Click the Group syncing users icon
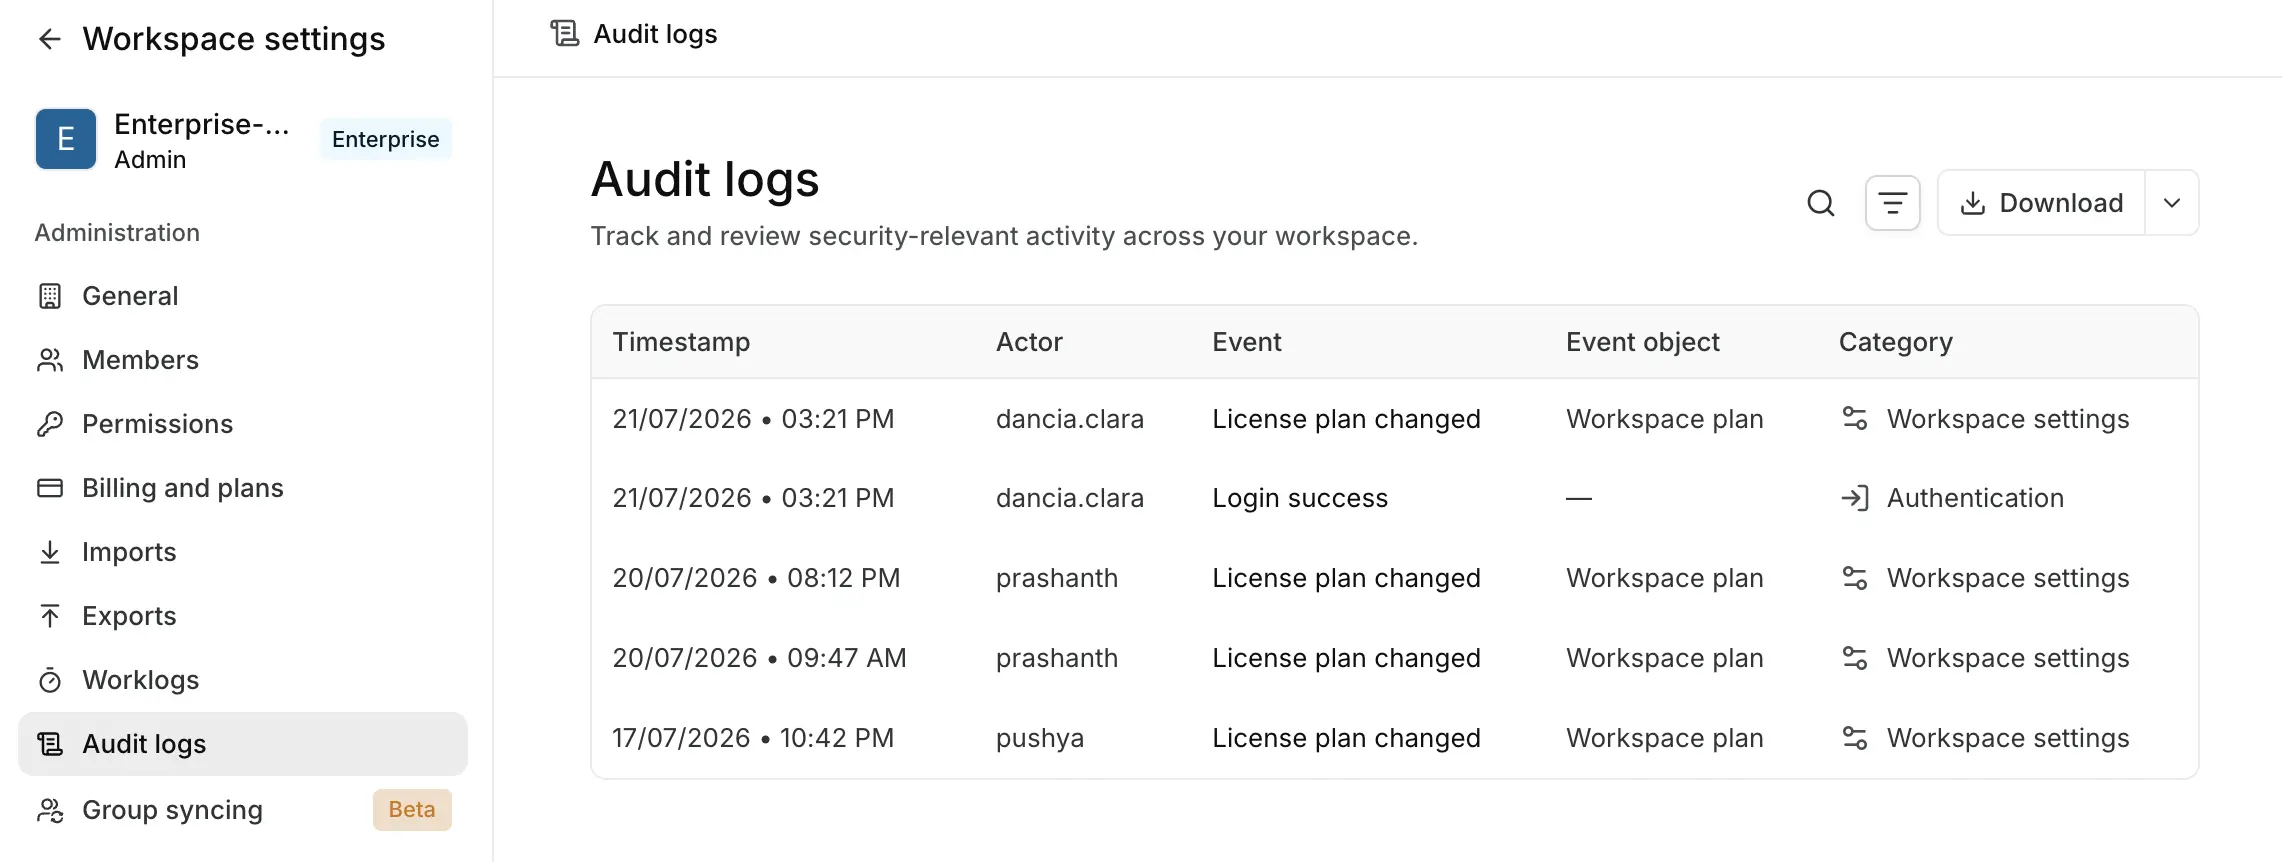This screenshot has height=862, width=2282. 50,810
